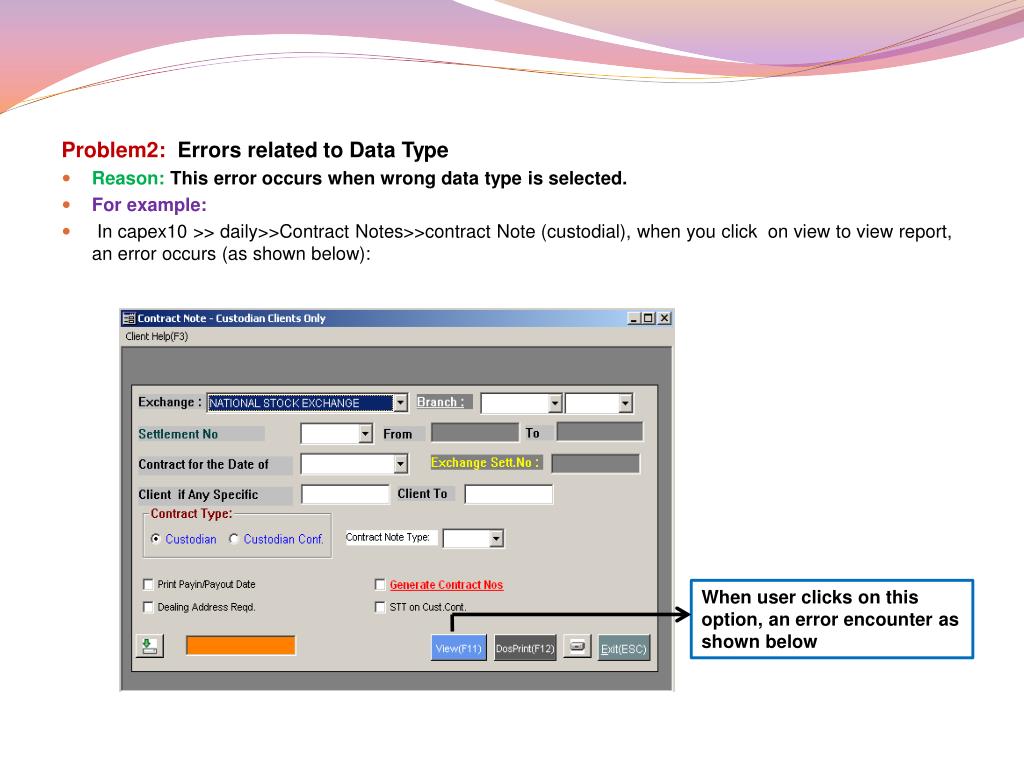
Task: Click the Settlement No label
Action: click(x=178, y=434)
